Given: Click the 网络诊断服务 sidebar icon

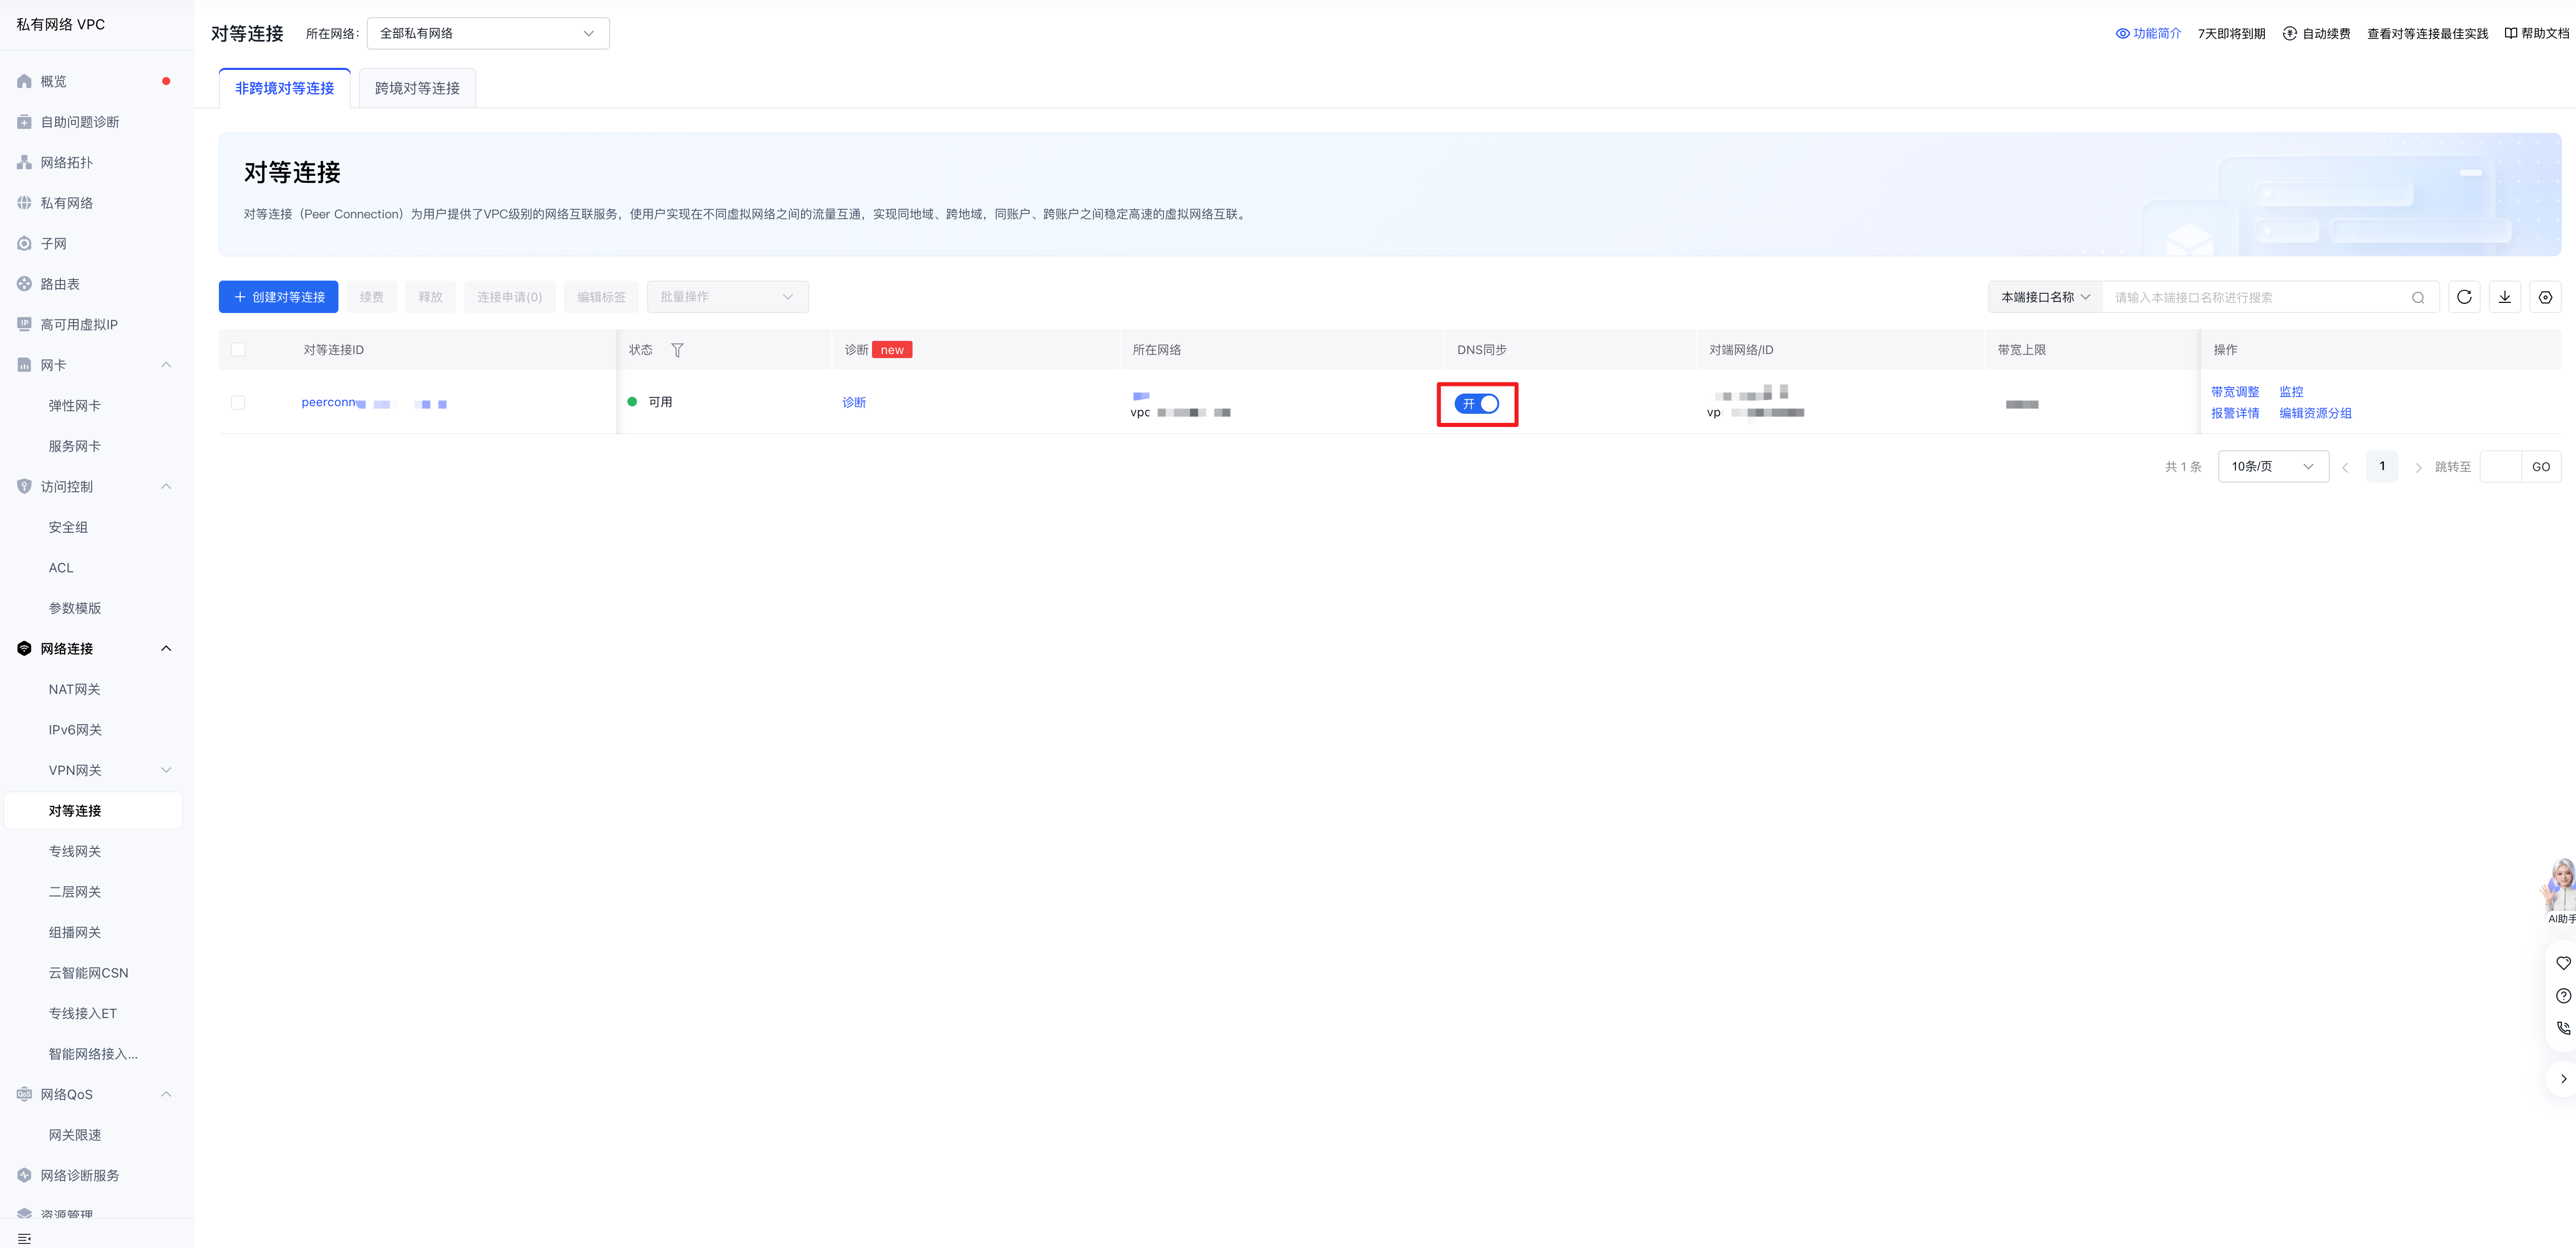Looking at the screenshot, I should coord(24,1175).
